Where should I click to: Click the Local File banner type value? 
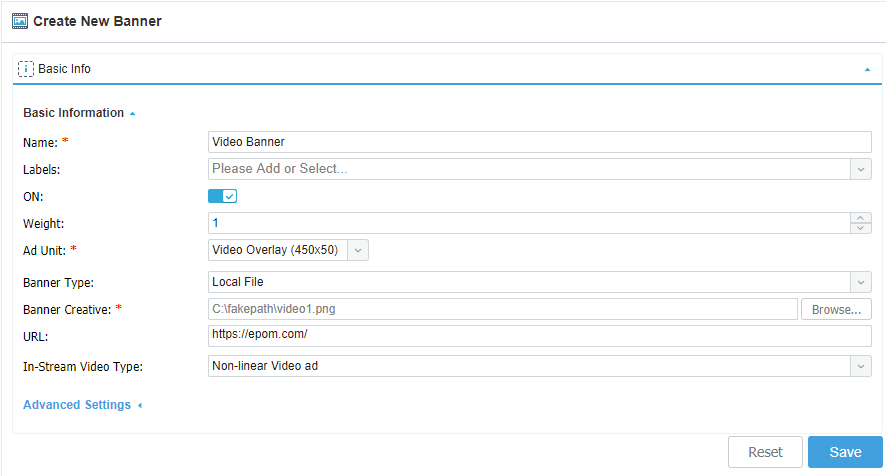point(238,282)
